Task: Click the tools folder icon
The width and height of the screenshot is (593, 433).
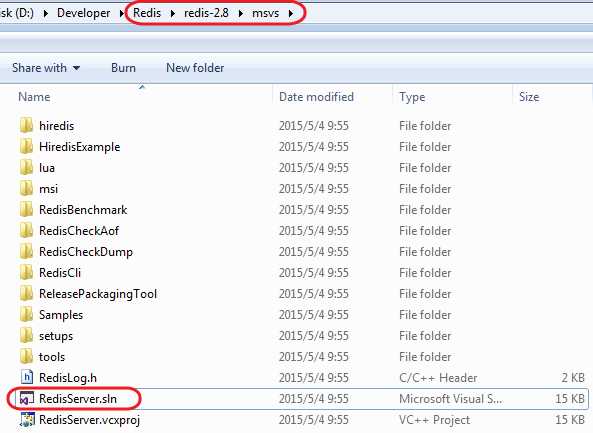Action: [26, 357]
